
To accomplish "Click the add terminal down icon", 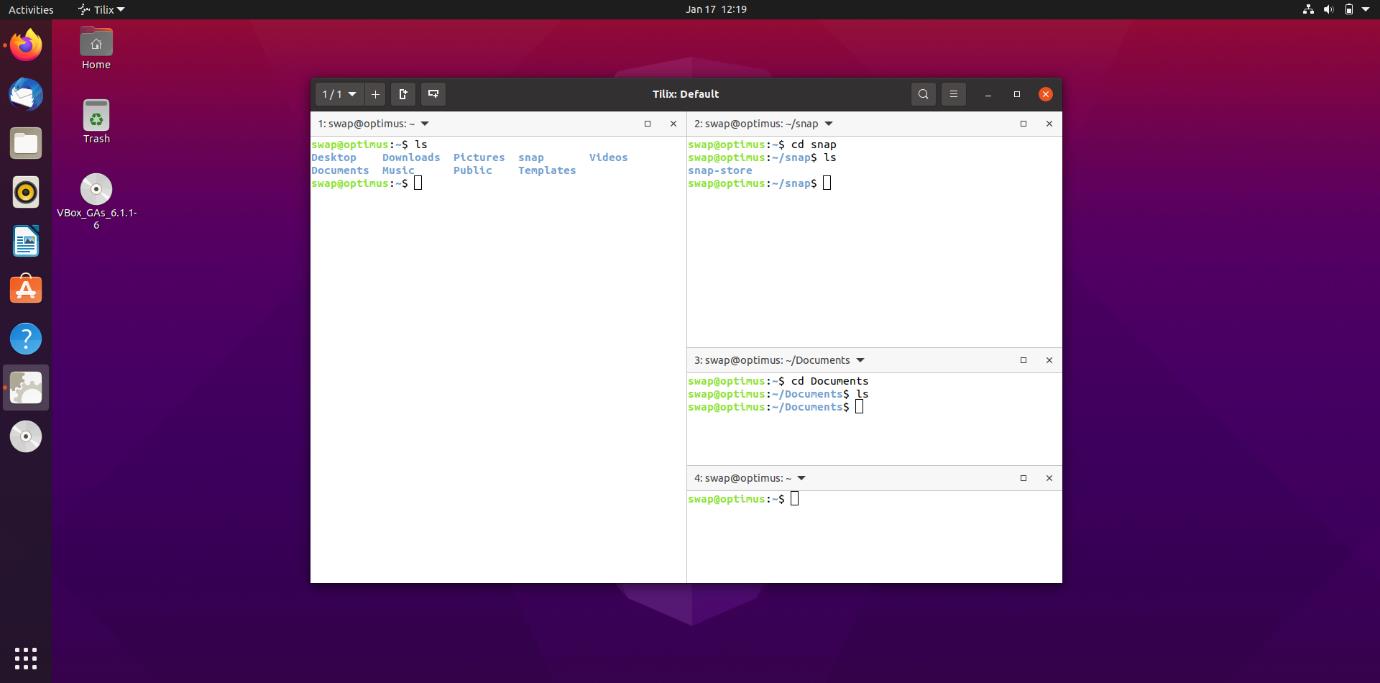I will pos(433,94).
